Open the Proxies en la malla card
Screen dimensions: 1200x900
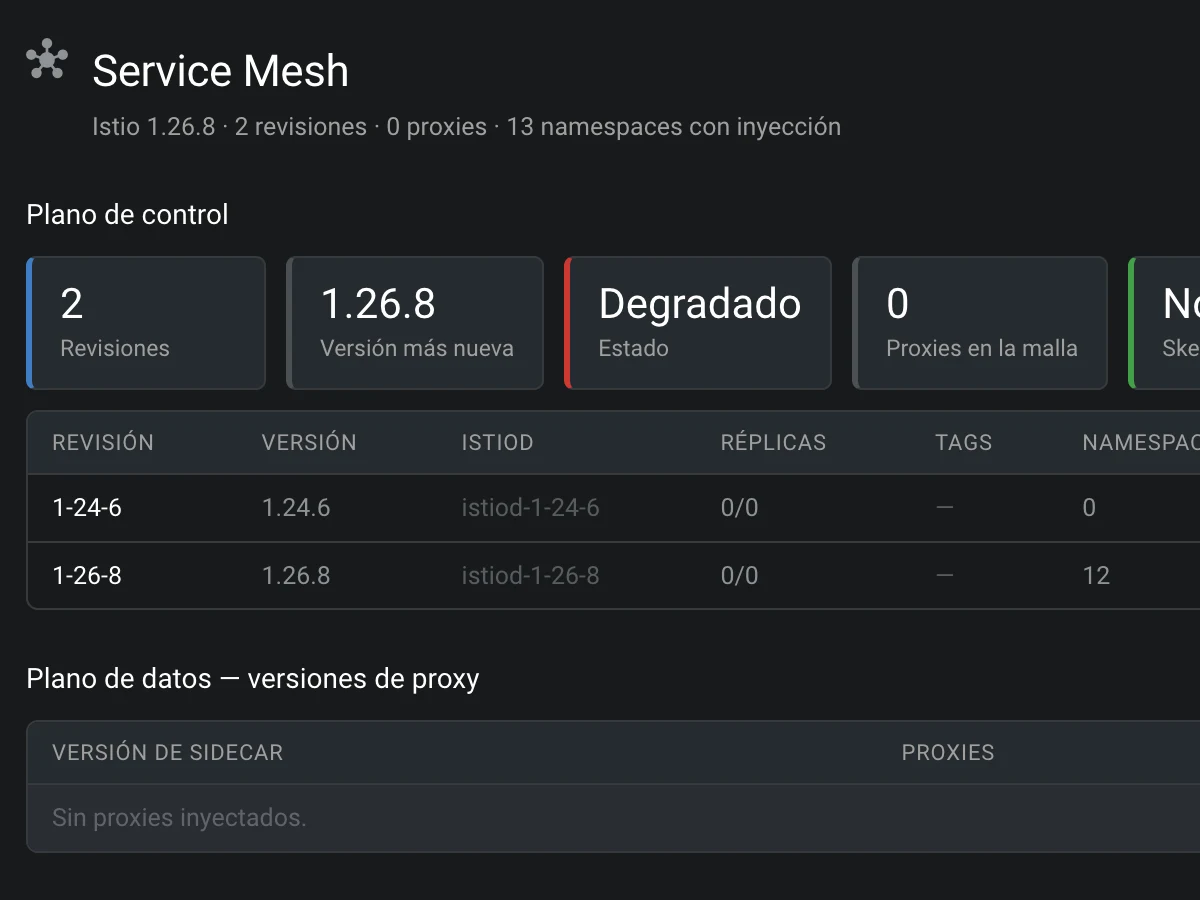(980, 323)
